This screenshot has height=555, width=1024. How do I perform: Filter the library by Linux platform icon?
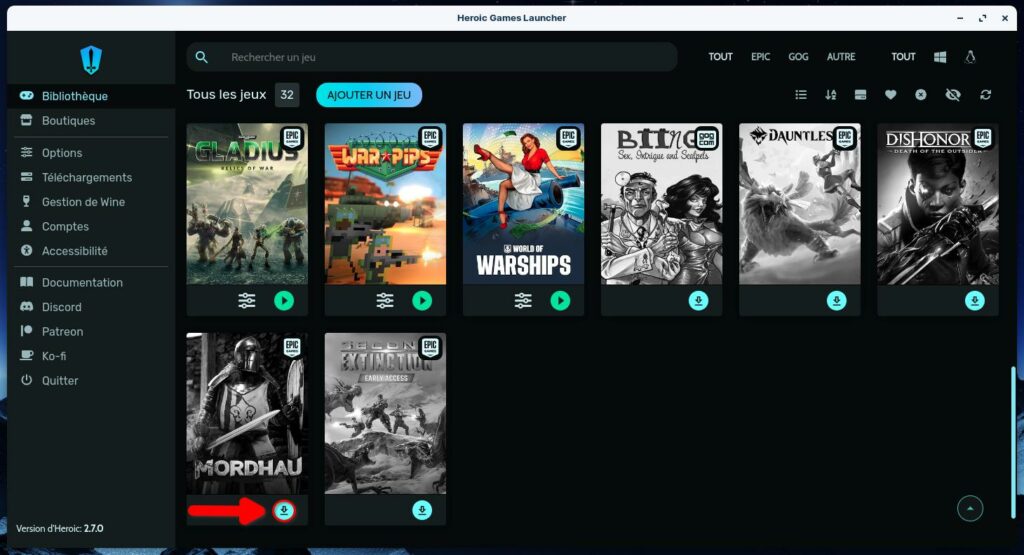[969, 57]
